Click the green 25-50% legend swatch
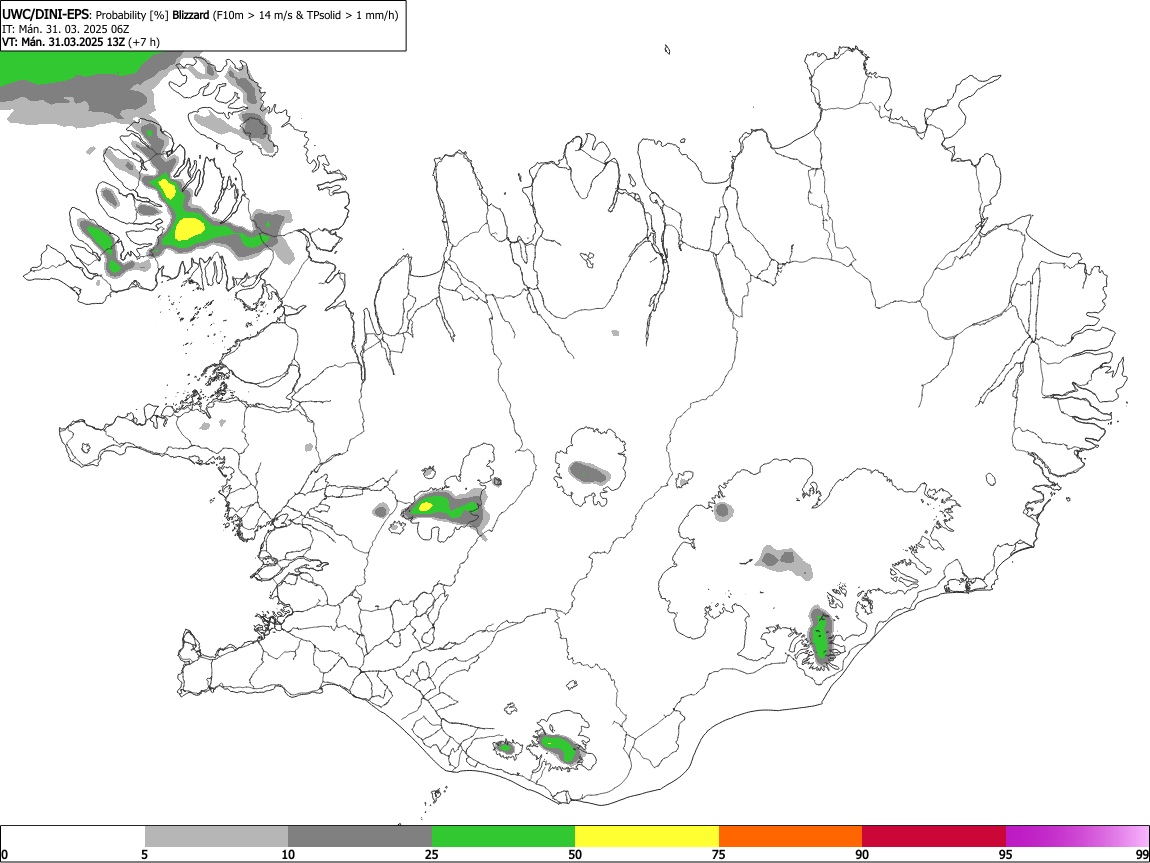This screenshot has height=863, width=1150. [x=503, y=837]
